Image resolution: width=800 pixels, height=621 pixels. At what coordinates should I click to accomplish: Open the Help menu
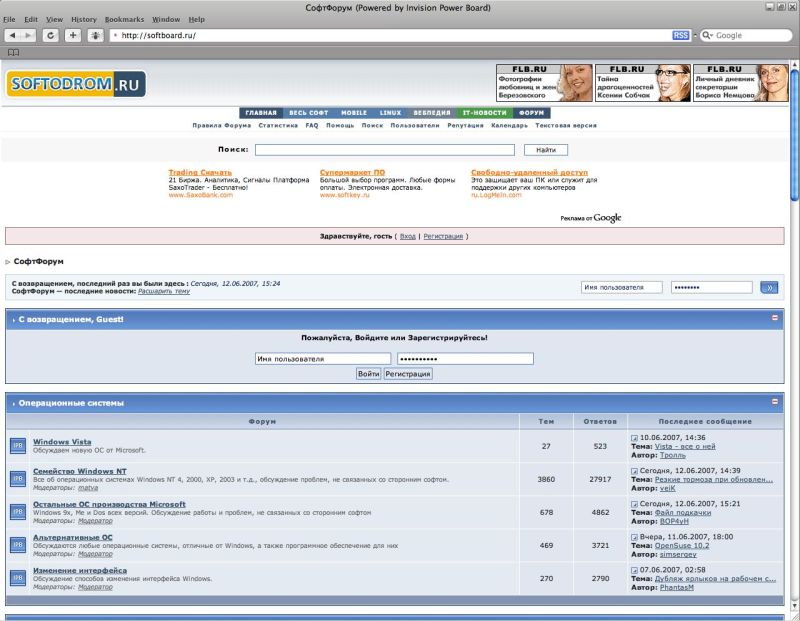point(196,19)
